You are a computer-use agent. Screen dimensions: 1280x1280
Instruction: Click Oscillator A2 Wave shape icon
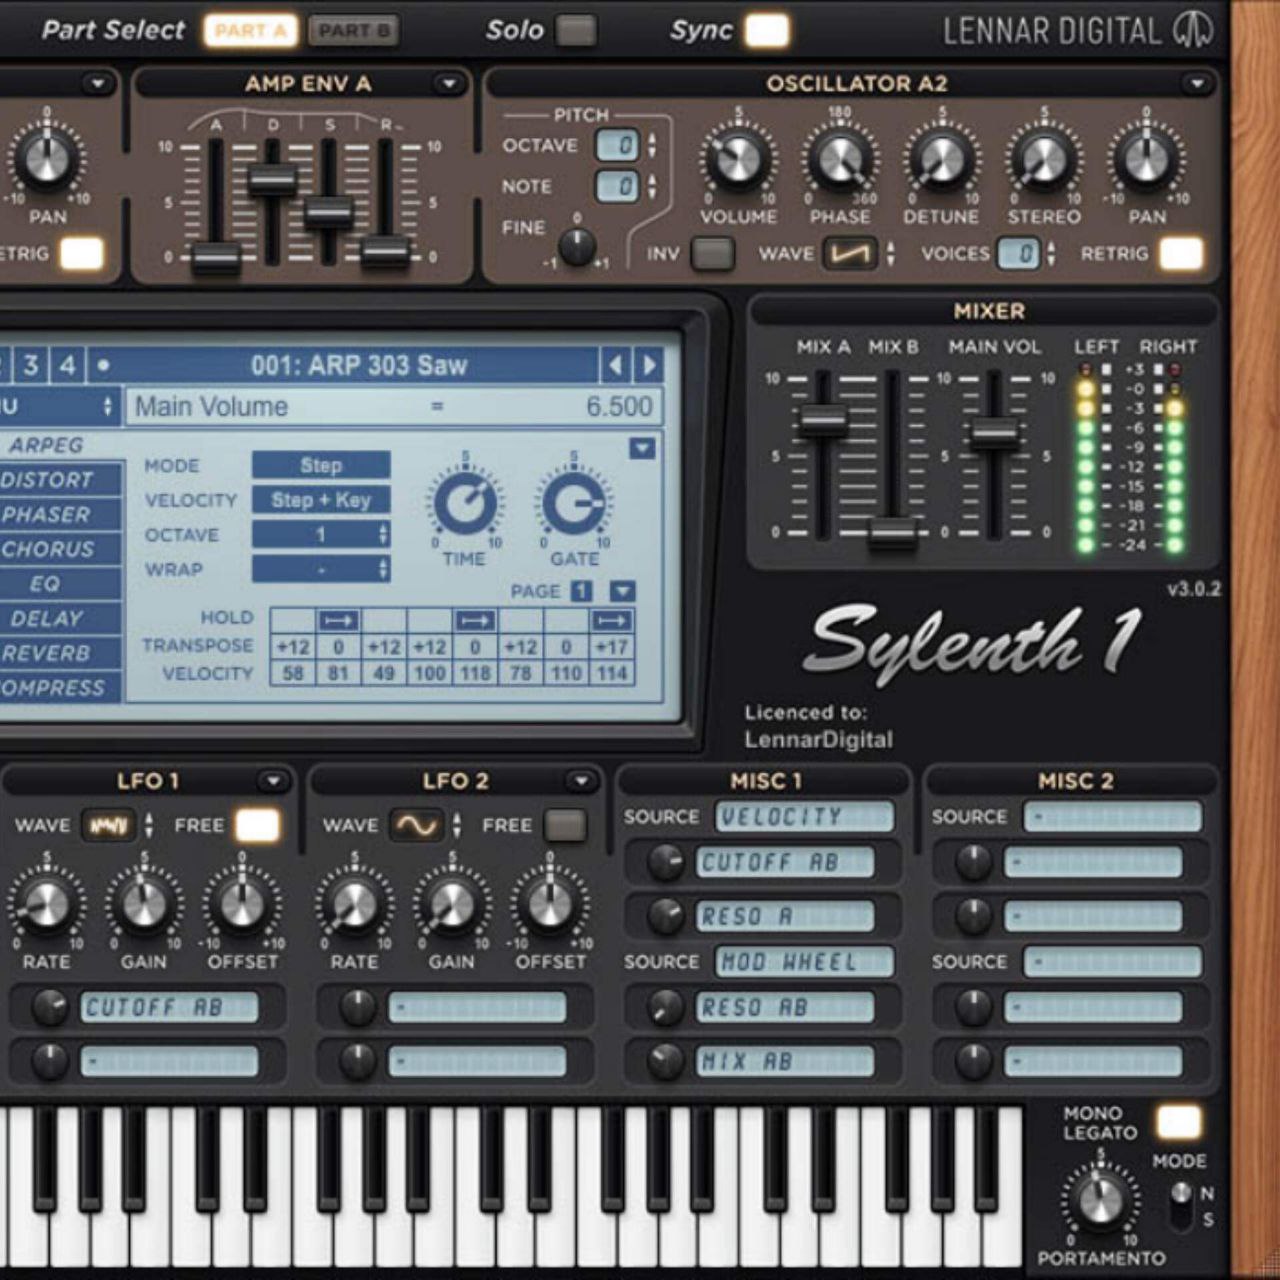pyautogui.click(x=850, y=254)
